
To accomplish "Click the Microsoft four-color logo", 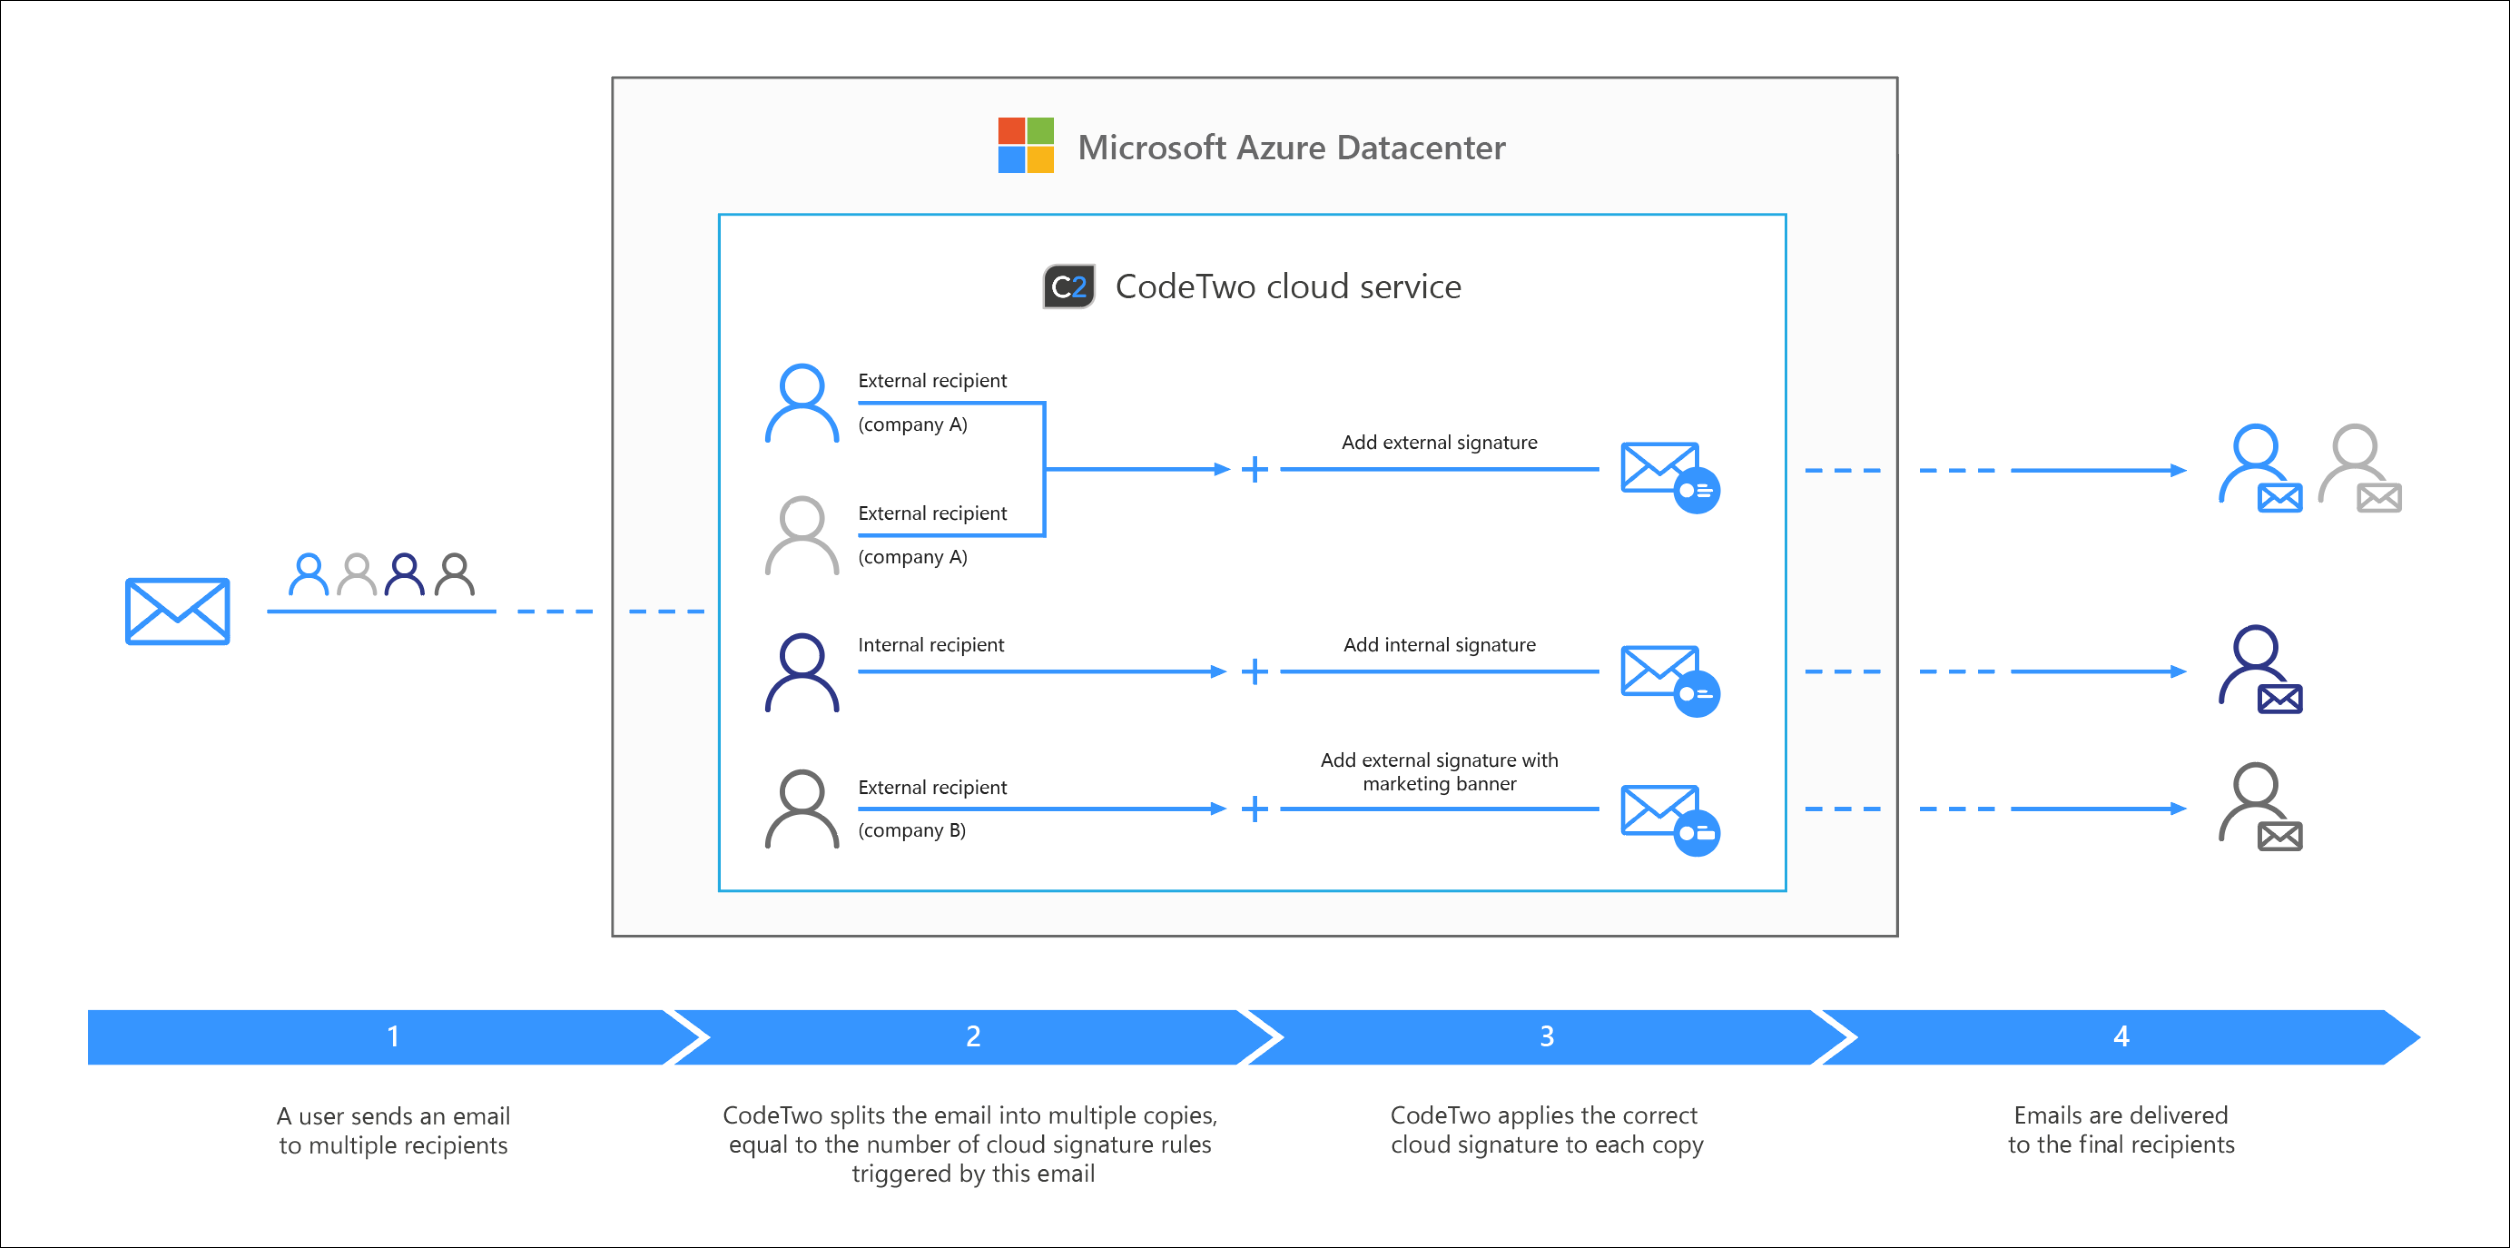I will (x=1026, y=146).
